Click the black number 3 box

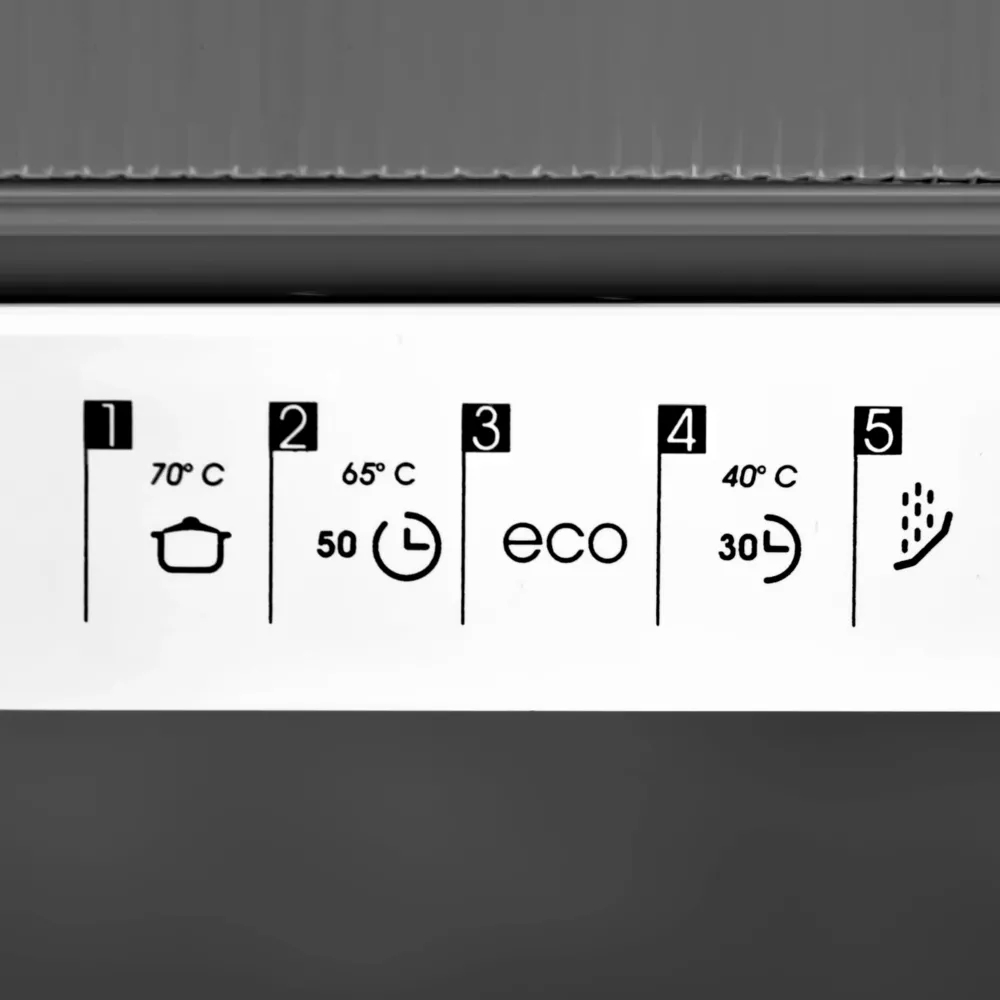(486, 428)
